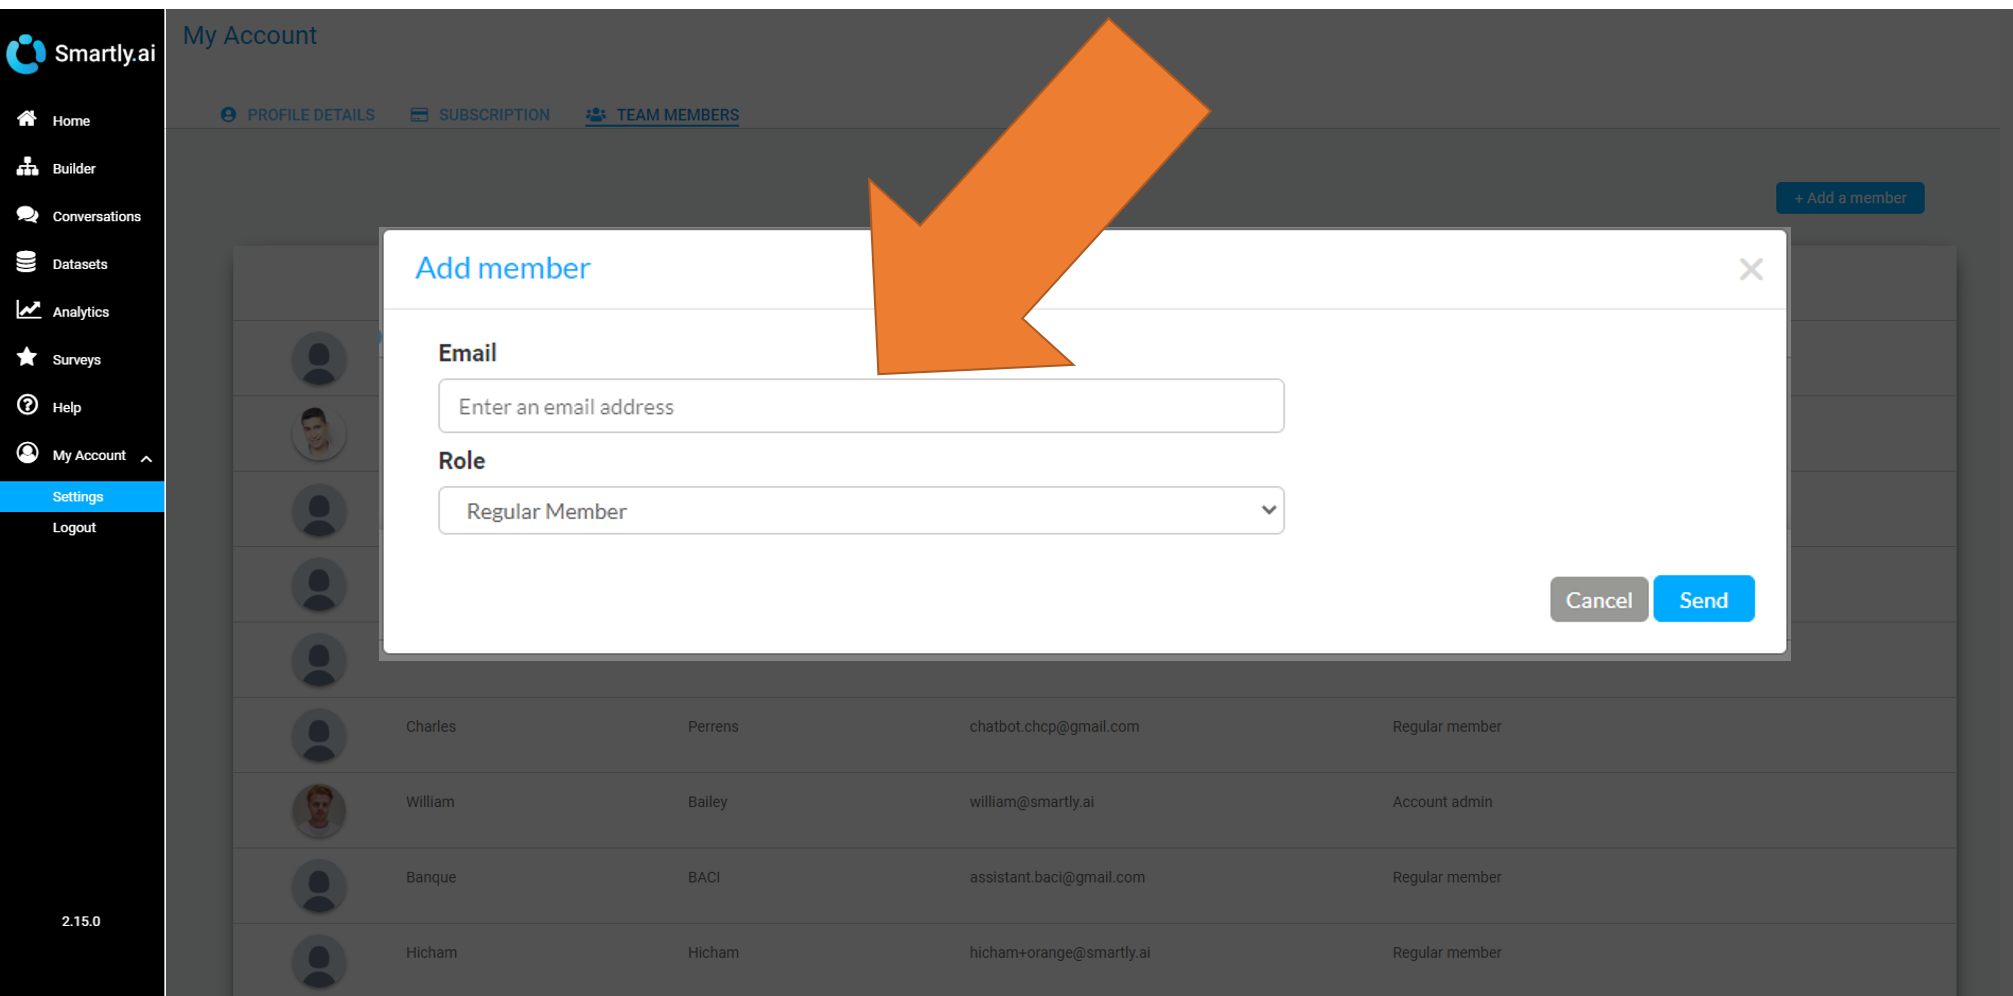Click email hicham+orange@smartly.ai
Screen dimensions: 2013x996
point(1059,953)
